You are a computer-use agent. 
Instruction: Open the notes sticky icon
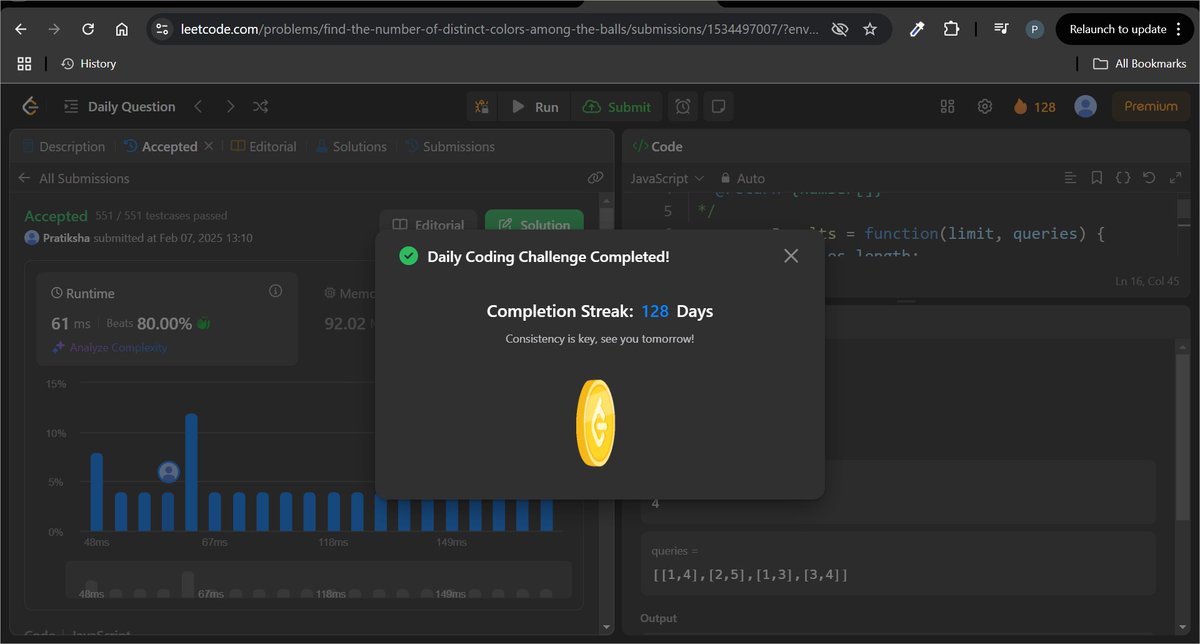(717, 106)
